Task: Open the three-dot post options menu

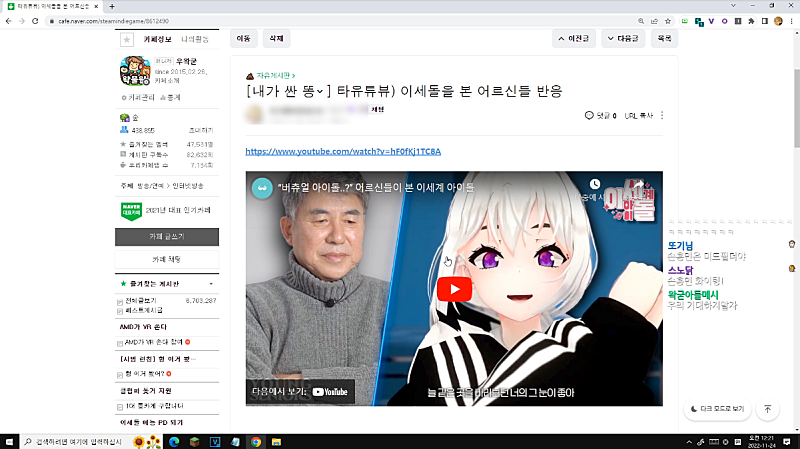Action: 662,116
